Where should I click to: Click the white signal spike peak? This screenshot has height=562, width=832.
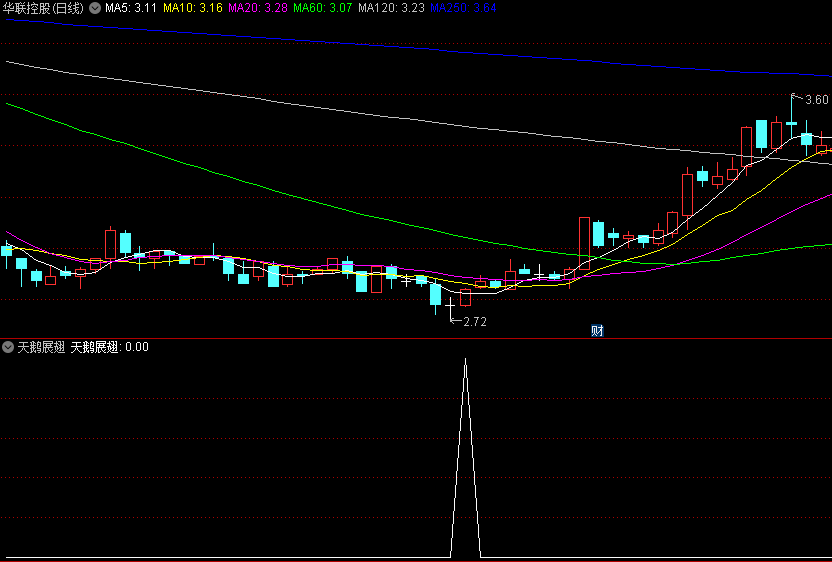[465, 360]
